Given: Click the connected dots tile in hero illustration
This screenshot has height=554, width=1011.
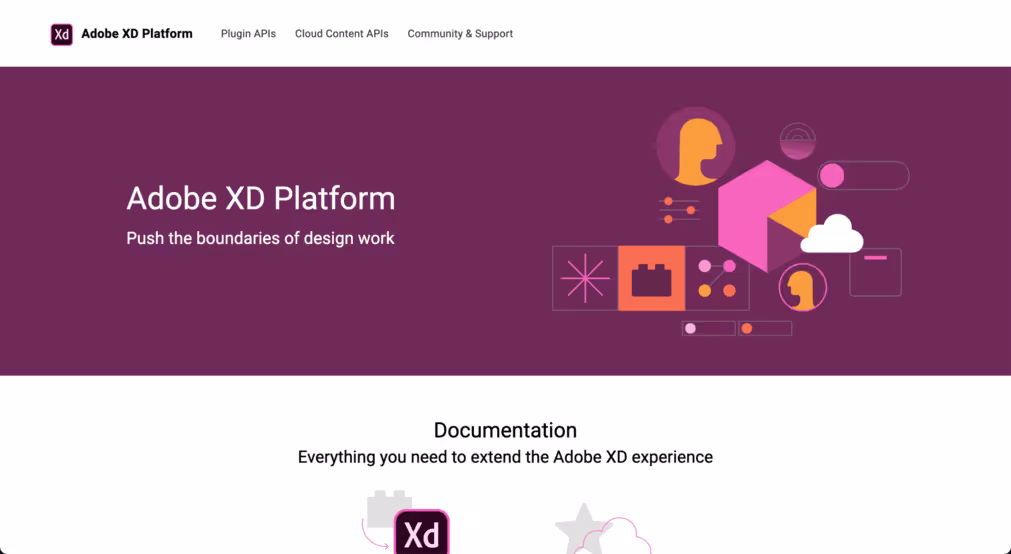Looking at the screenshot, I should pyautogui.click(x=717, y=278).
